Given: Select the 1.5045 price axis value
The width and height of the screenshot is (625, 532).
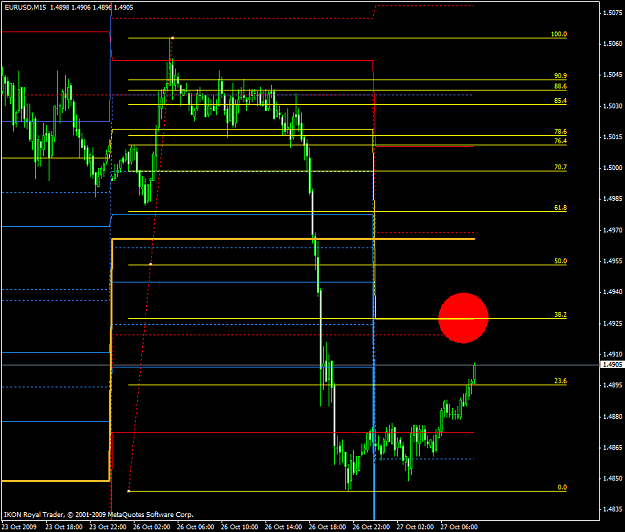Looking at the screenshot, I should (612, 75).
